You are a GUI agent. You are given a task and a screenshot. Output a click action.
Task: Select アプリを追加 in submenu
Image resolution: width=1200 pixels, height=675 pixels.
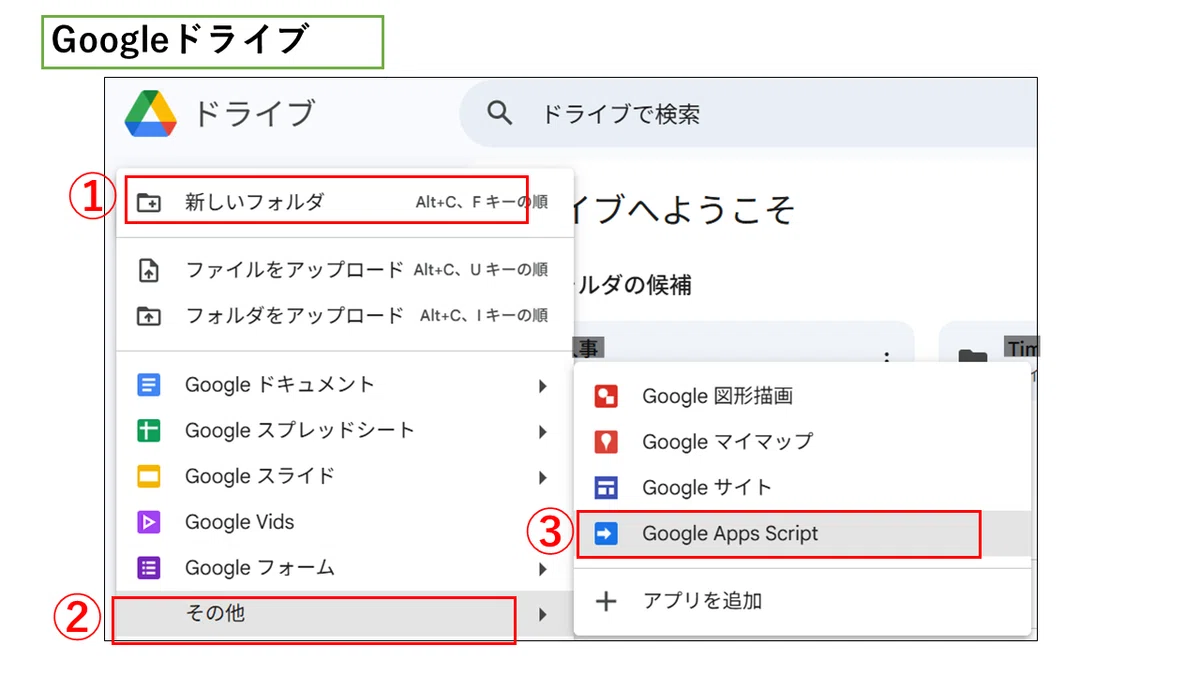coord(803,601)
